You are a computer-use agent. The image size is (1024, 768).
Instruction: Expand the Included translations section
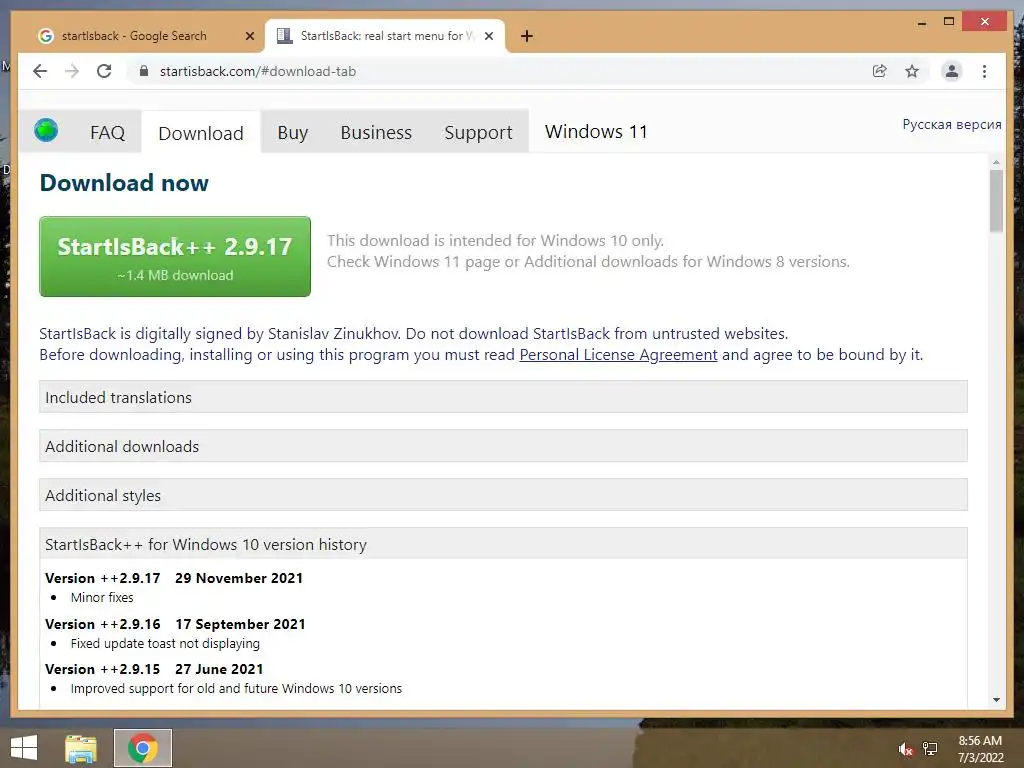coord(504,397)
